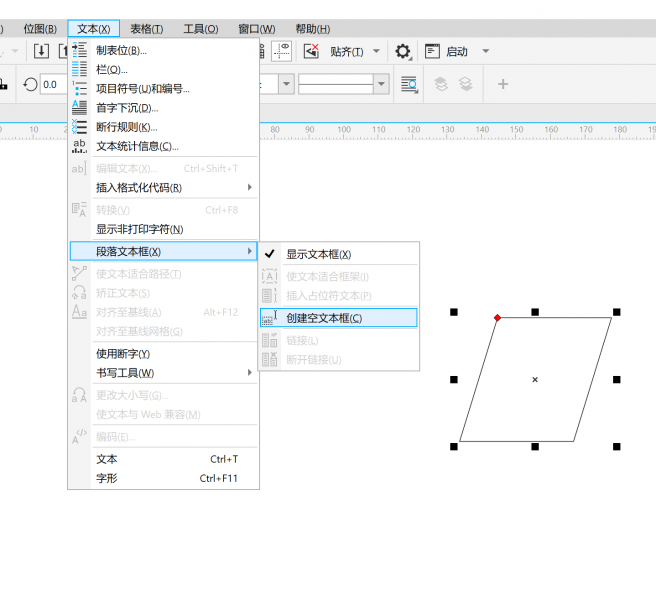
Task: Click the 启动 launcher window icon
Action: click(x=432, y=51)
